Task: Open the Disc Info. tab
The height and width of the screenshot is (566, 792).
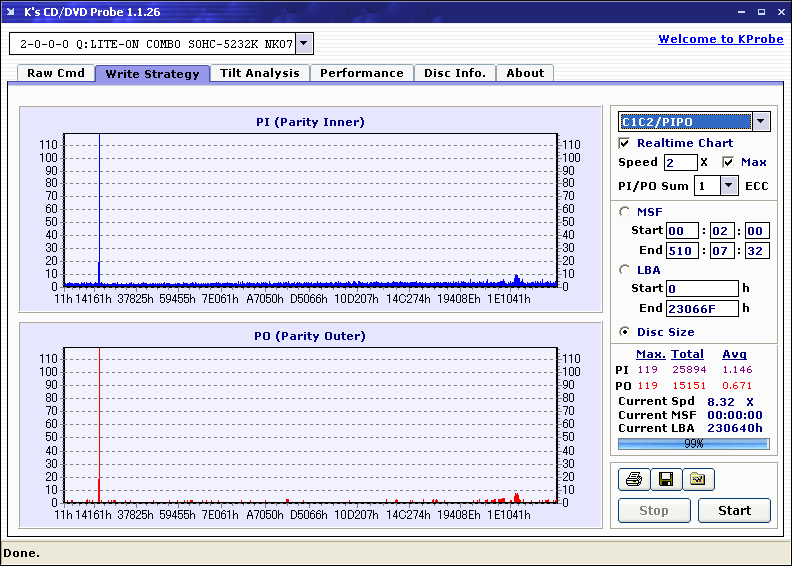Action: [455, 73]
